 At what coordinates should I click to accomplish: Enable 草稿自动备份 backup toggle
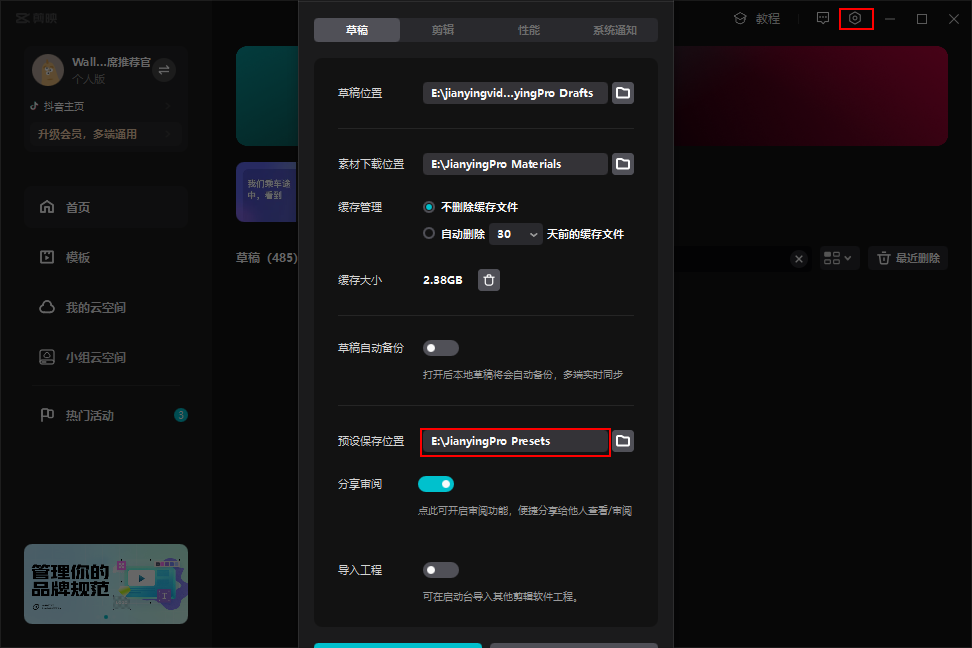[x=440, y=347]
